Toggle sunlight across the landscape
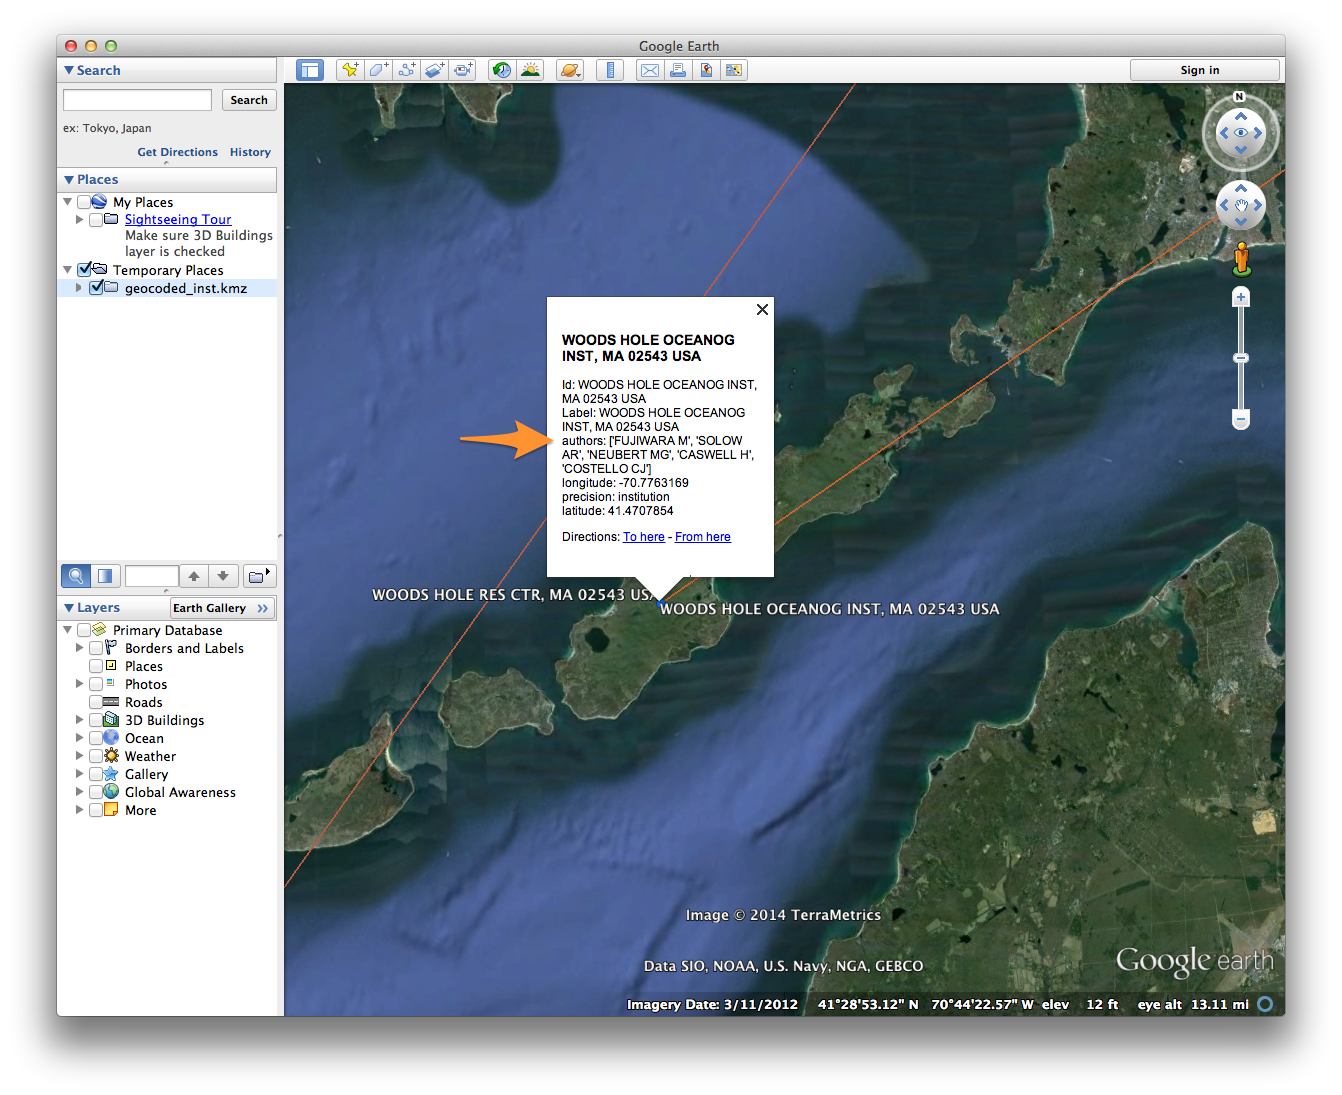Viewport: 1342px width, 1095px height. pyautogui.click(x=530, y=70)
